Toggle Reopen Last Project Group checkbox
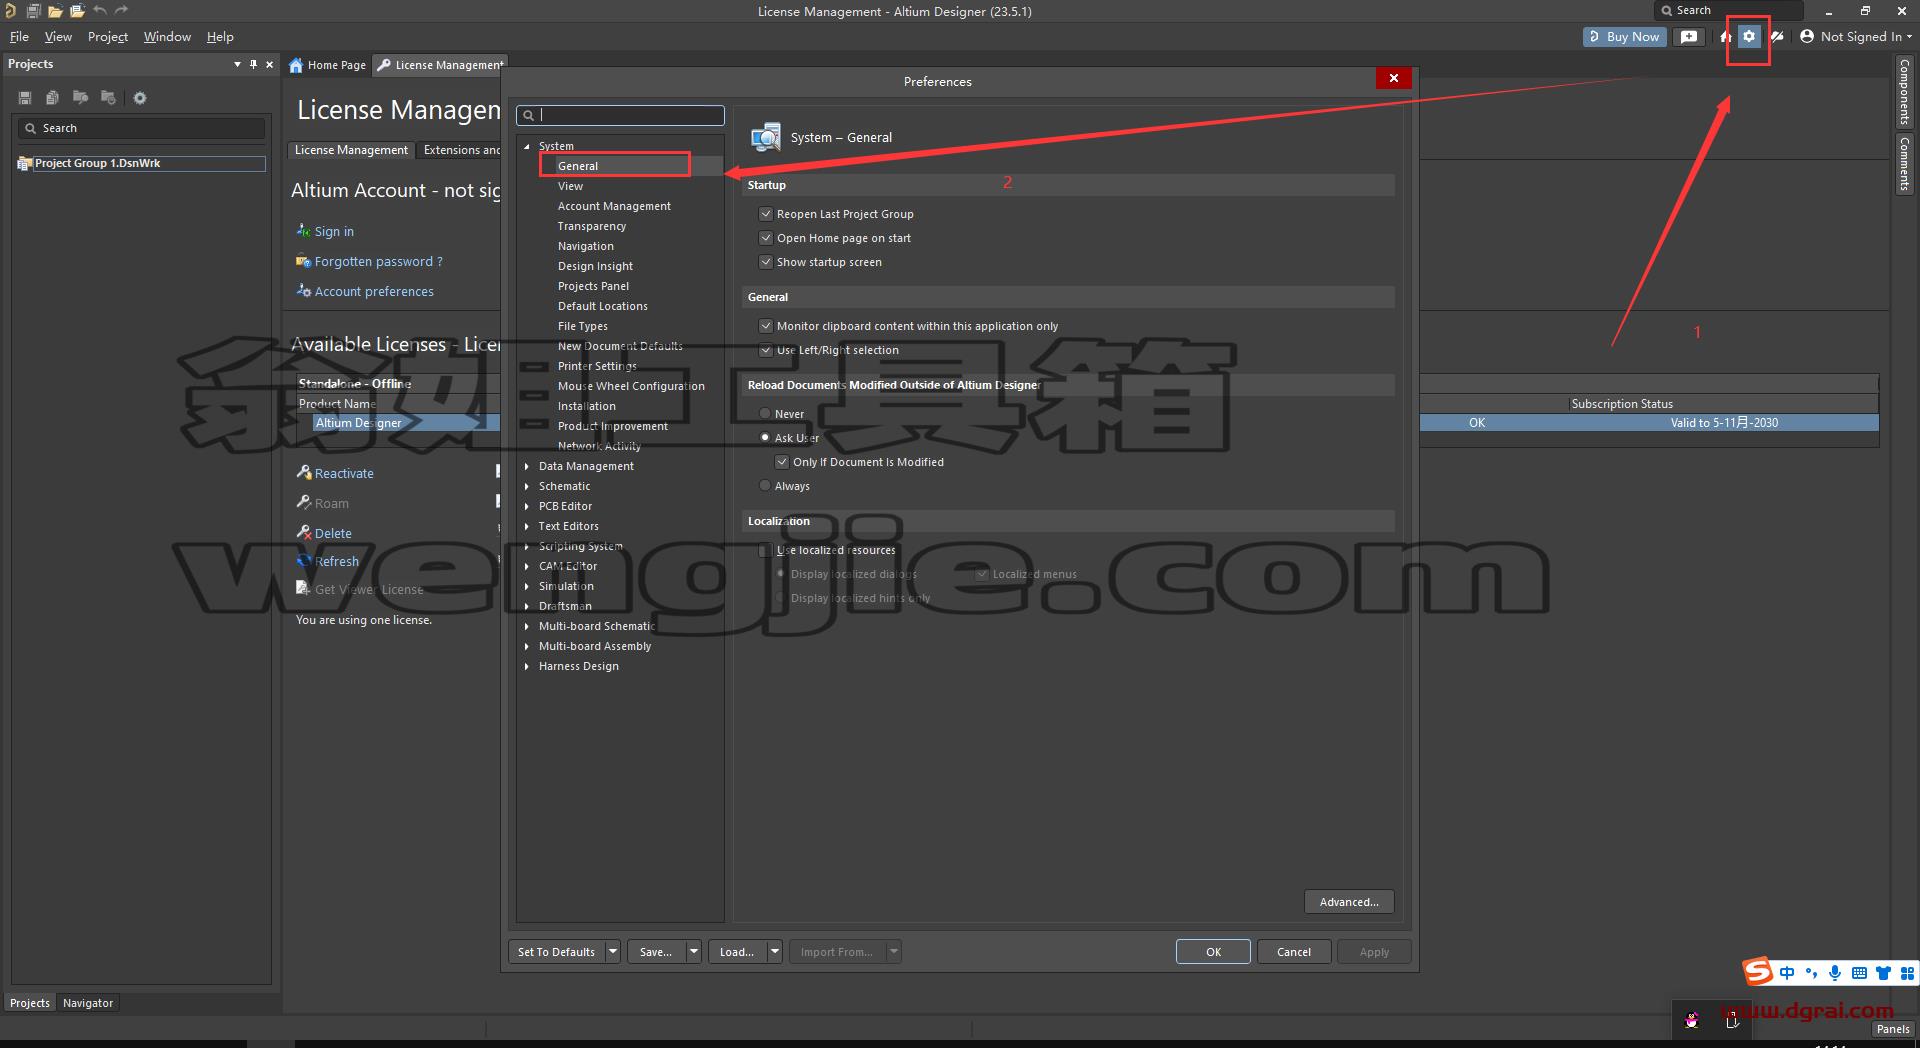 tap(766, 214)
